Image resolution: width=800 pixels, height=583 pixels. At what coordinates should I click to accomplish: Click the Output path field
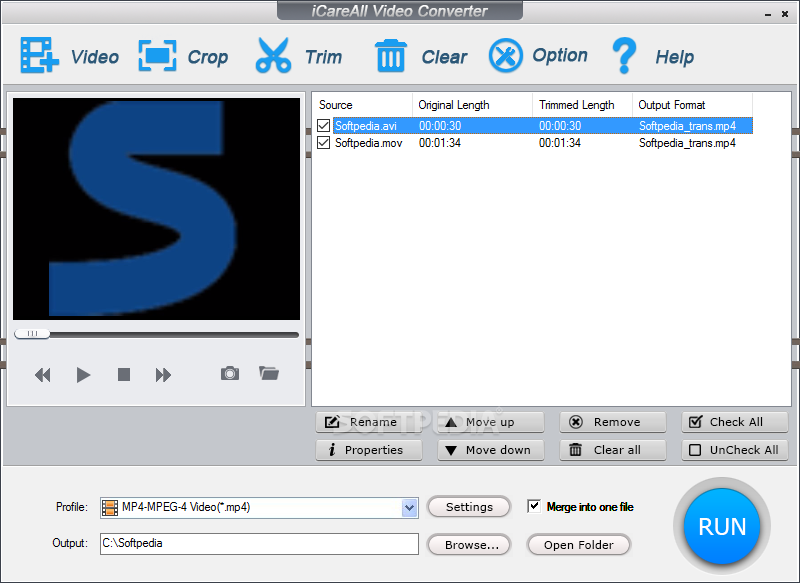(x=259, y=544)
